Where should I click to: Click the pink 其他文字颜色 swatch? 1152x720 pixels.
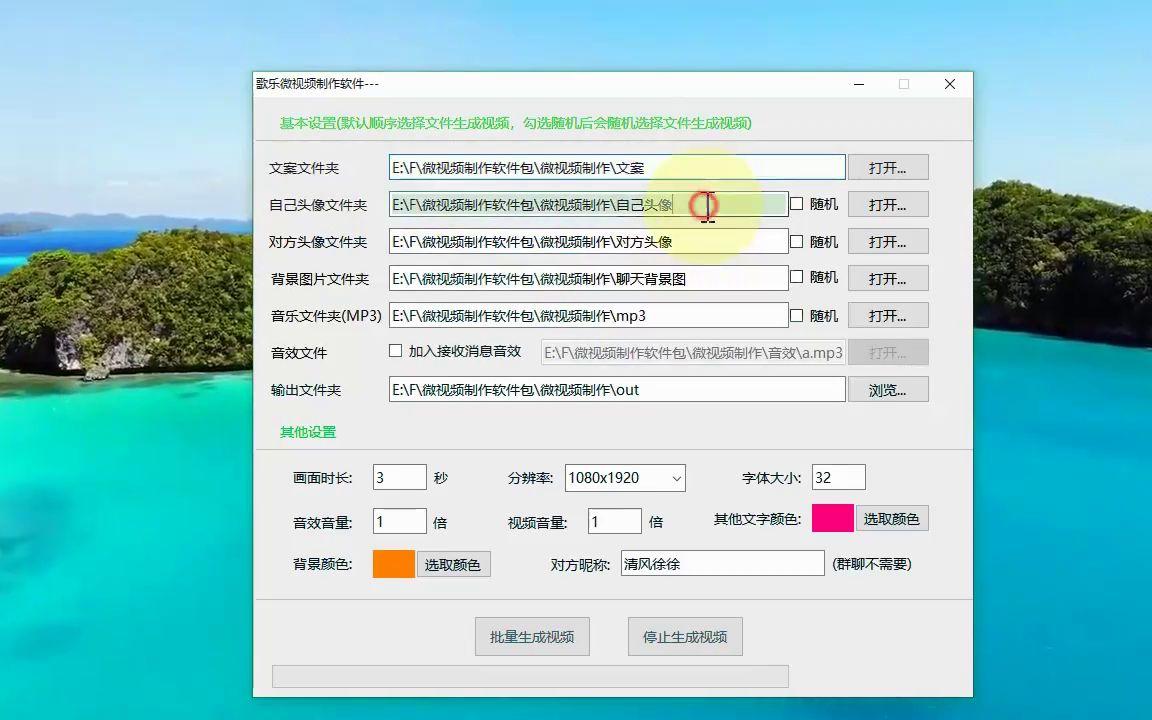pyautogui.click(x=832, y=518)
